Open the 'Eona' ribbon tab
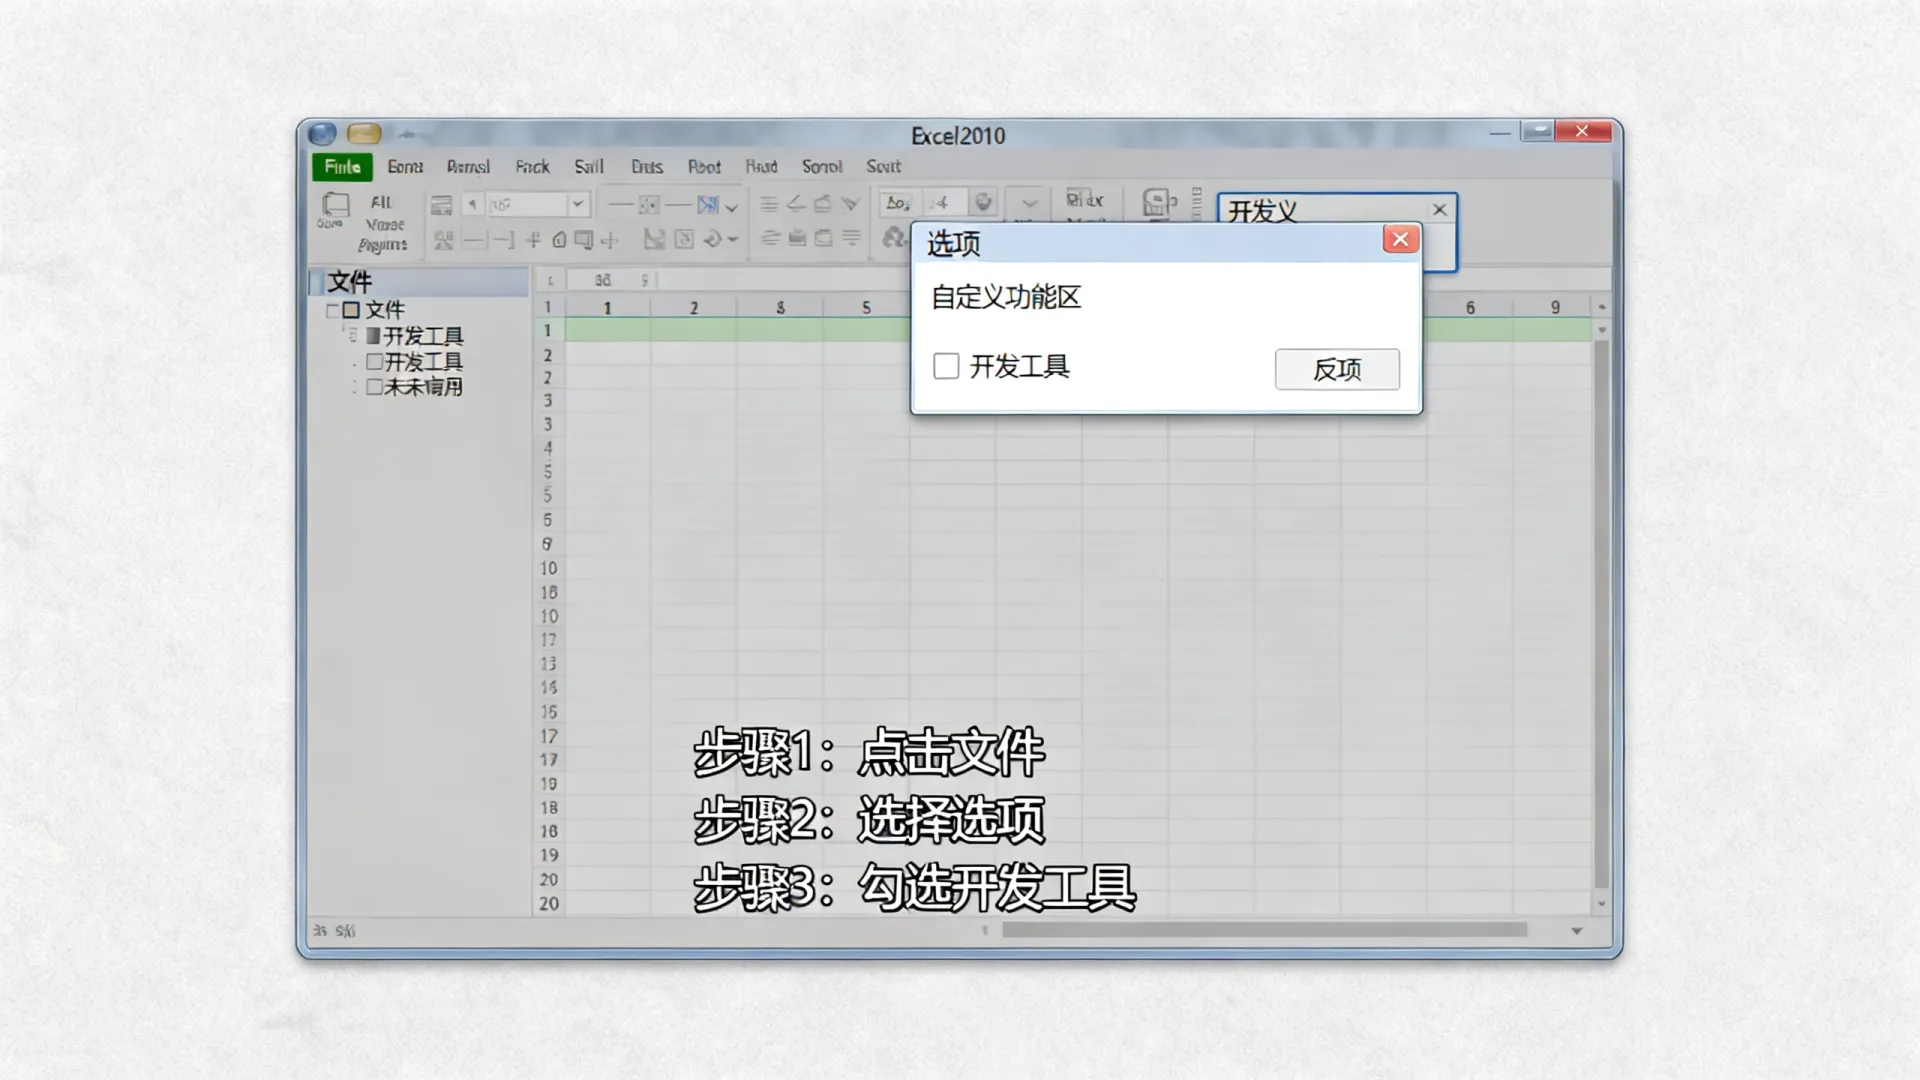The image size is (1920, 1080). click(x=405, y=167)
